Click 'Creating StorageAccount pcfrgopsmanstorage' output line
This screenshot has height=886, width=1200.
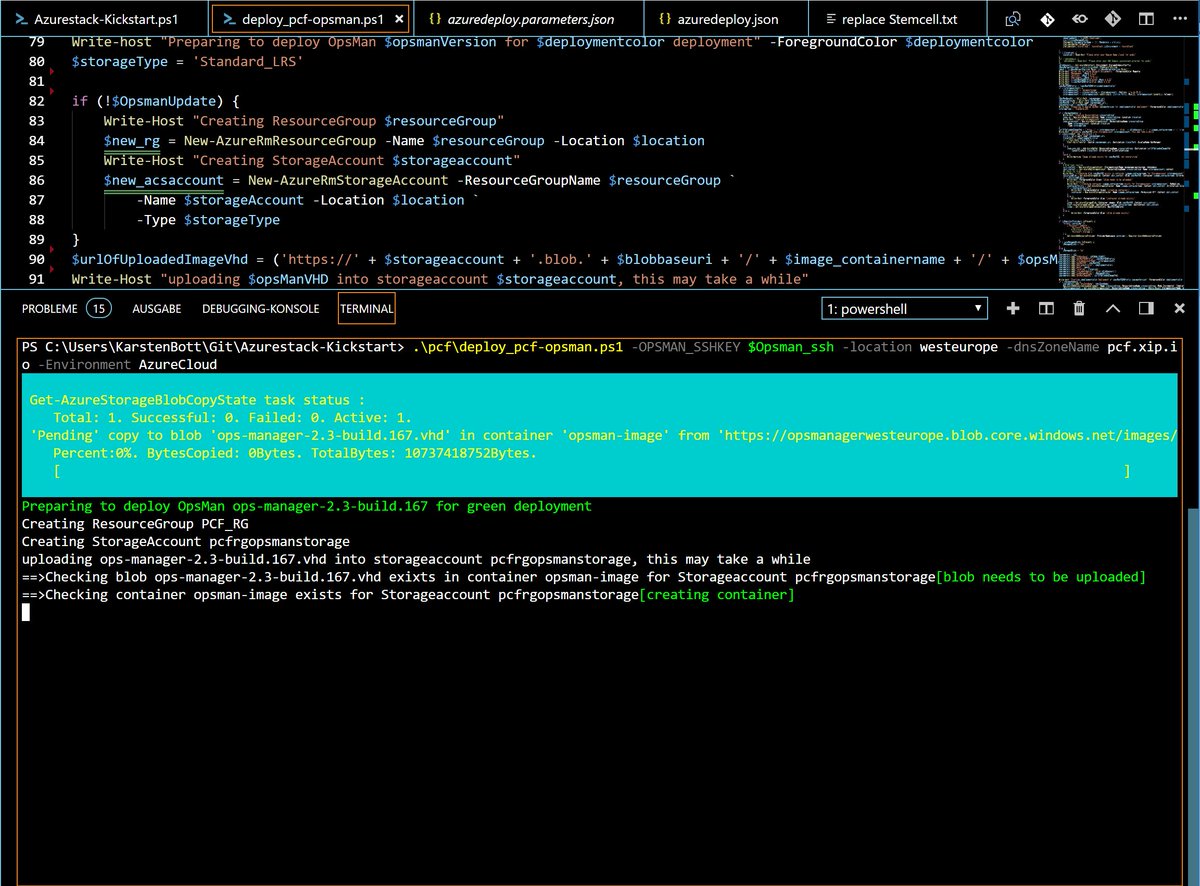(186, 542)
